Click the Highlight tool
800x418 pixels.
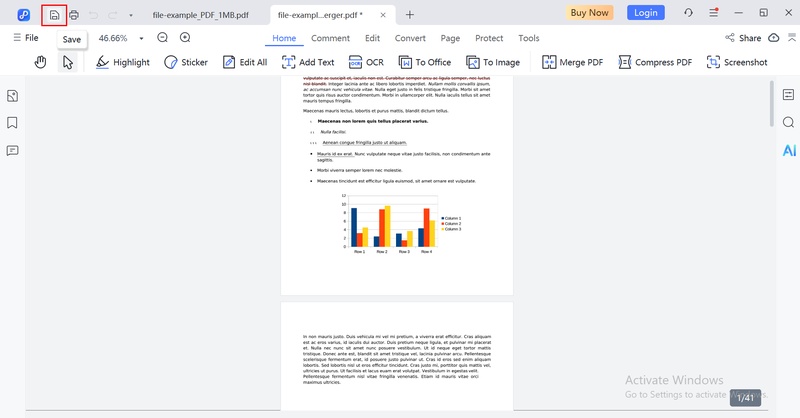point(123,62)
